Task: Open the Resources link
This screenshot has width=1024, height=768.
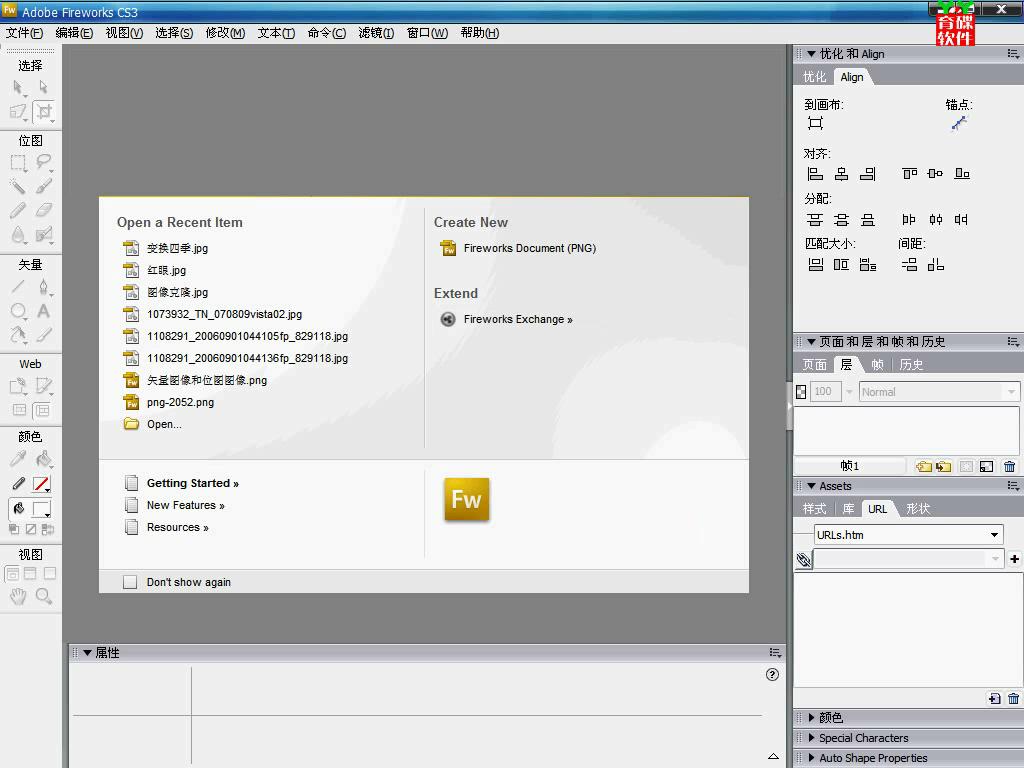Action: [x=178, y=528]
